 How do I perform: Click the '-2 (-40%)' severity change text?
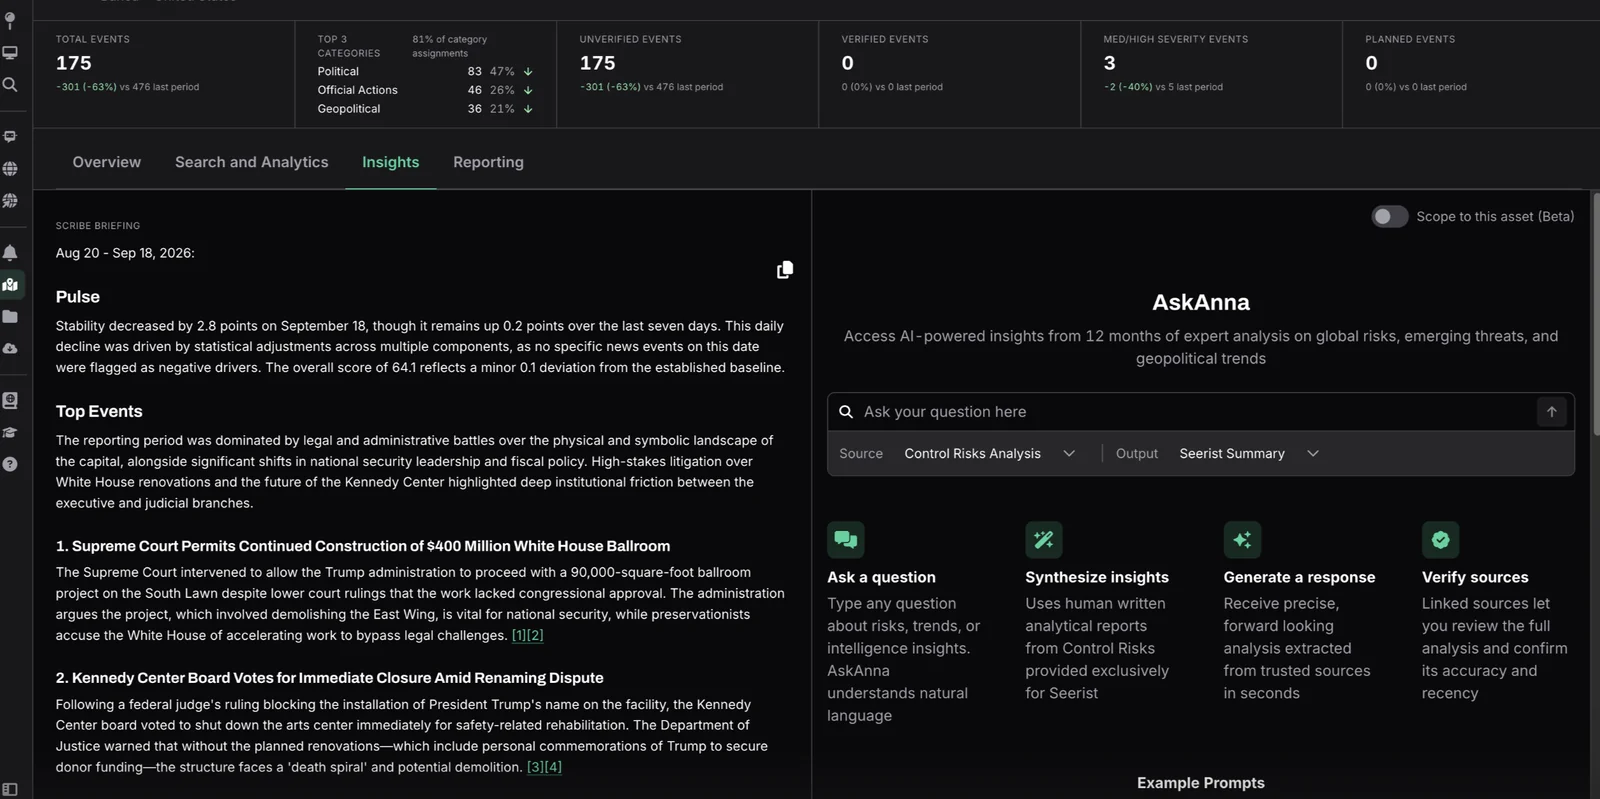tap(1128, 87)
